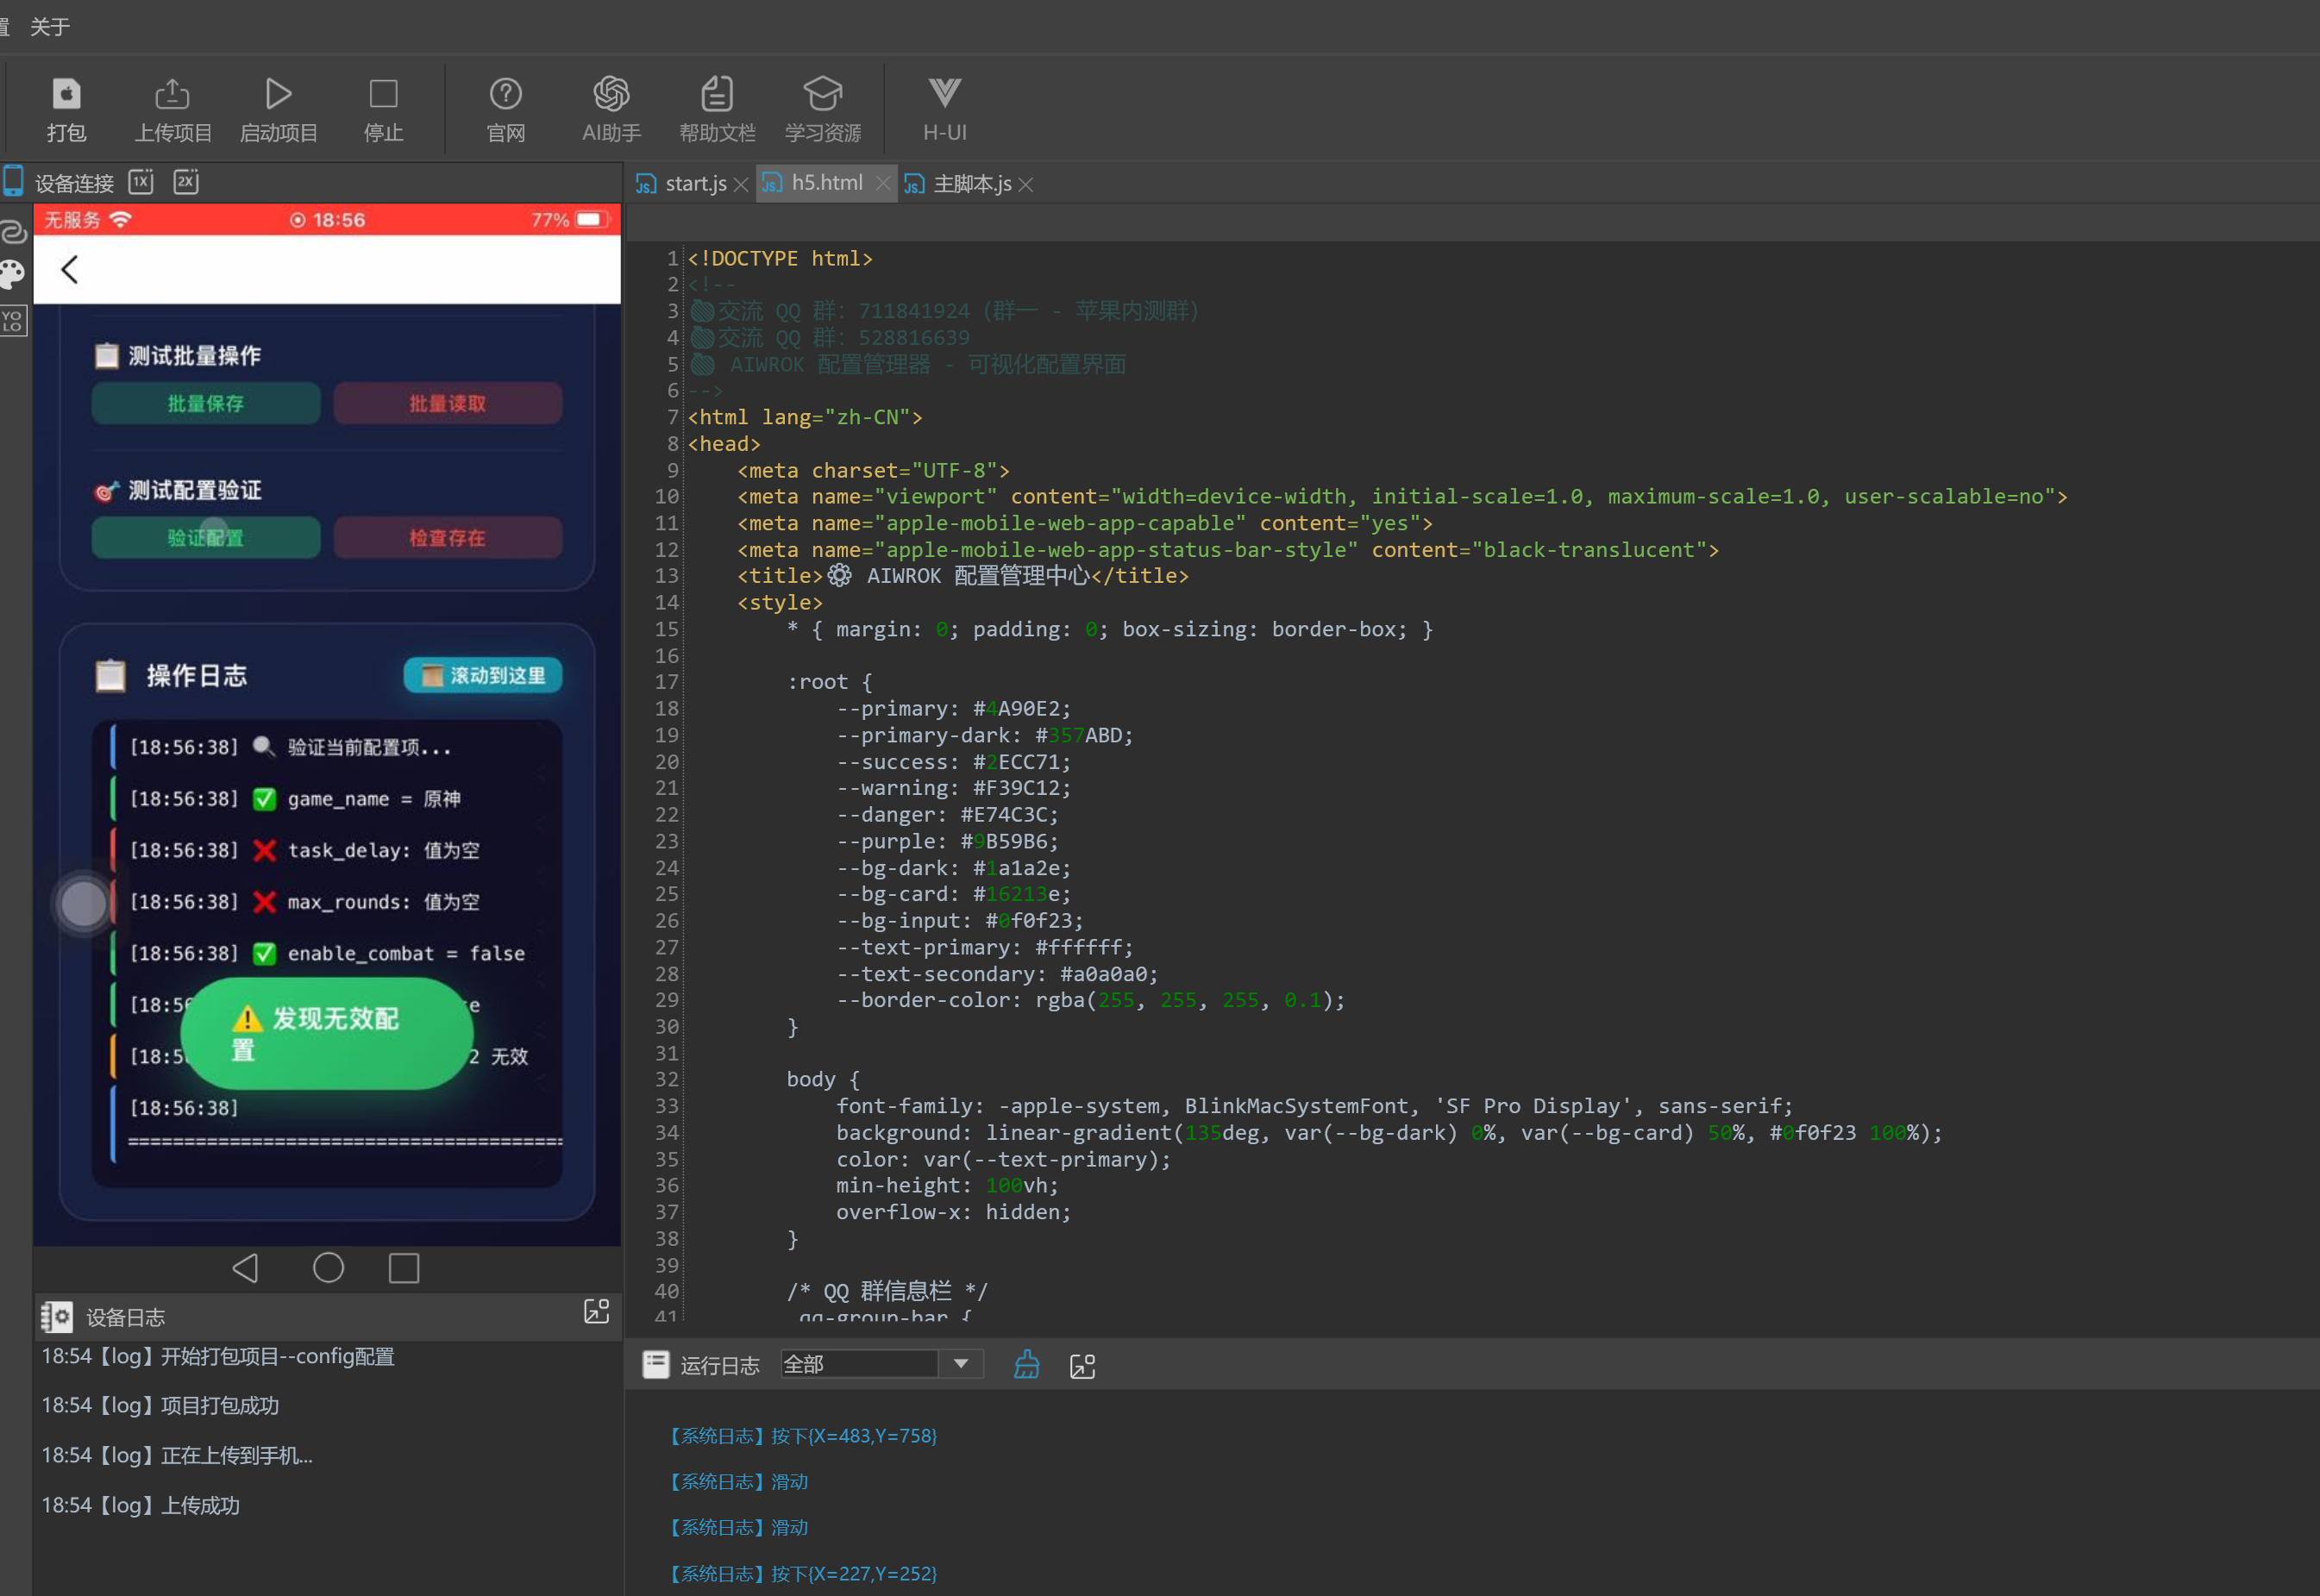Switch to the 主脚本.js tab
The width and height of the screenshot is (2320, 1596).
pyautogui.click(x=971, y=184)
